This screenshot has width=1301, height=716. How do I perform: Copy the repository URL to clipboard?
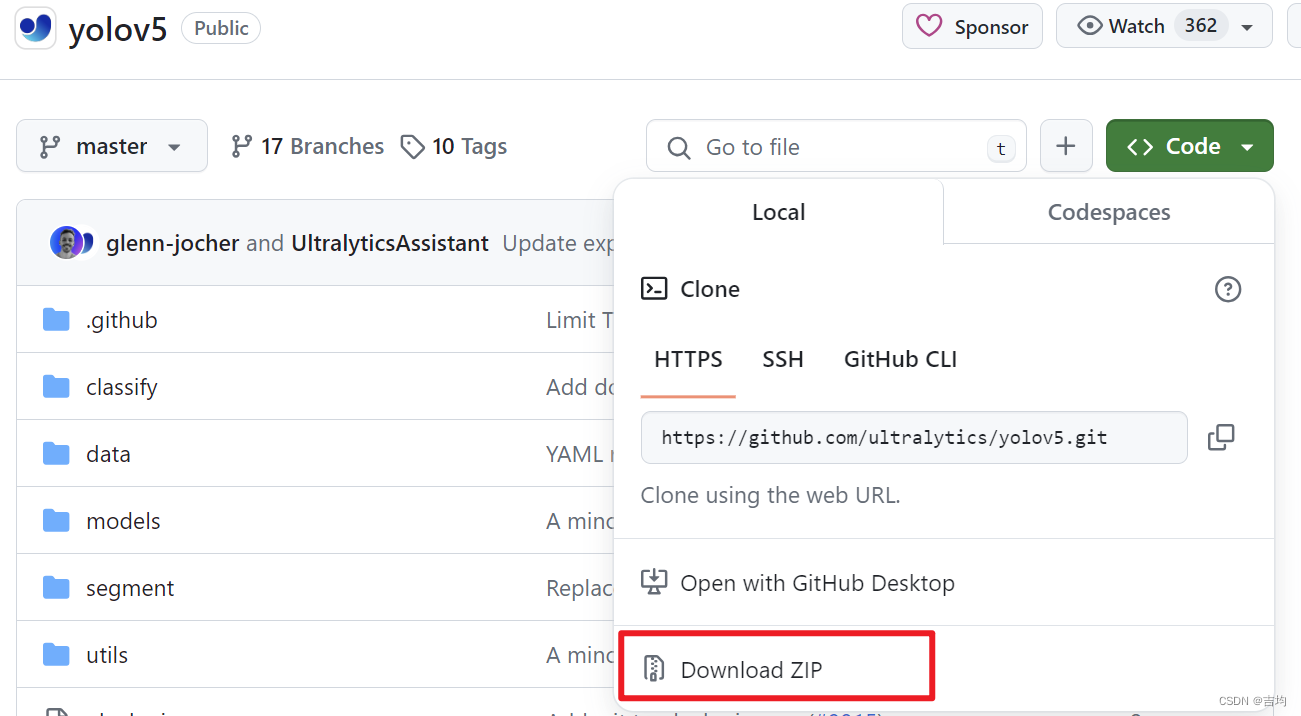click(1221, 437)
